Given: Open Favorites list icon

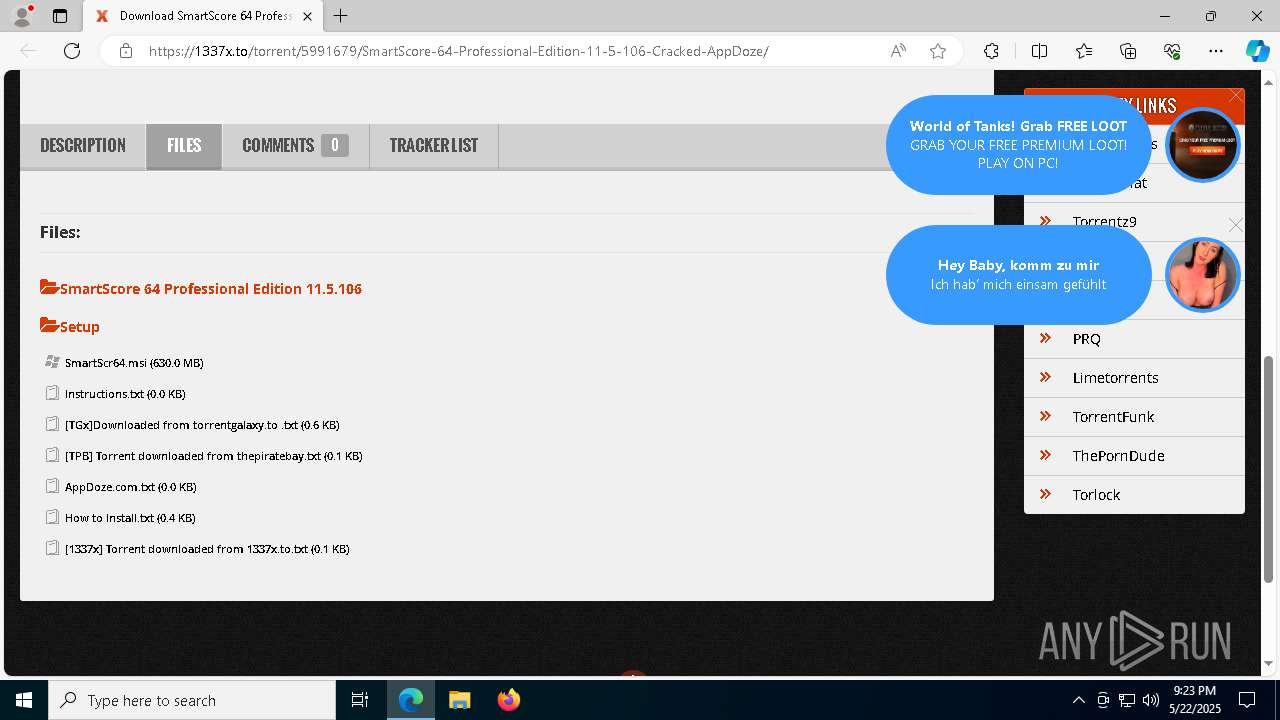Looking at the screenshot, I should [x=1084, y=51].
